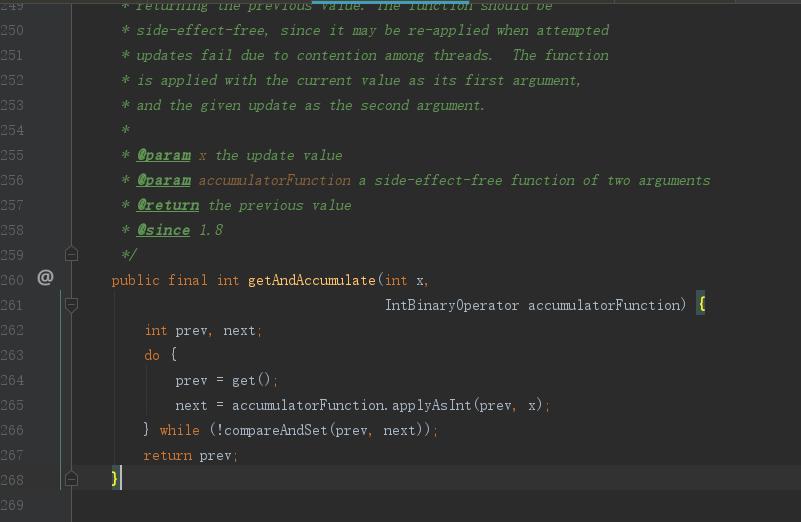Click the @ gutter icon on line 260
Viewport: 801px width, 522px height.
coord(45,278)
